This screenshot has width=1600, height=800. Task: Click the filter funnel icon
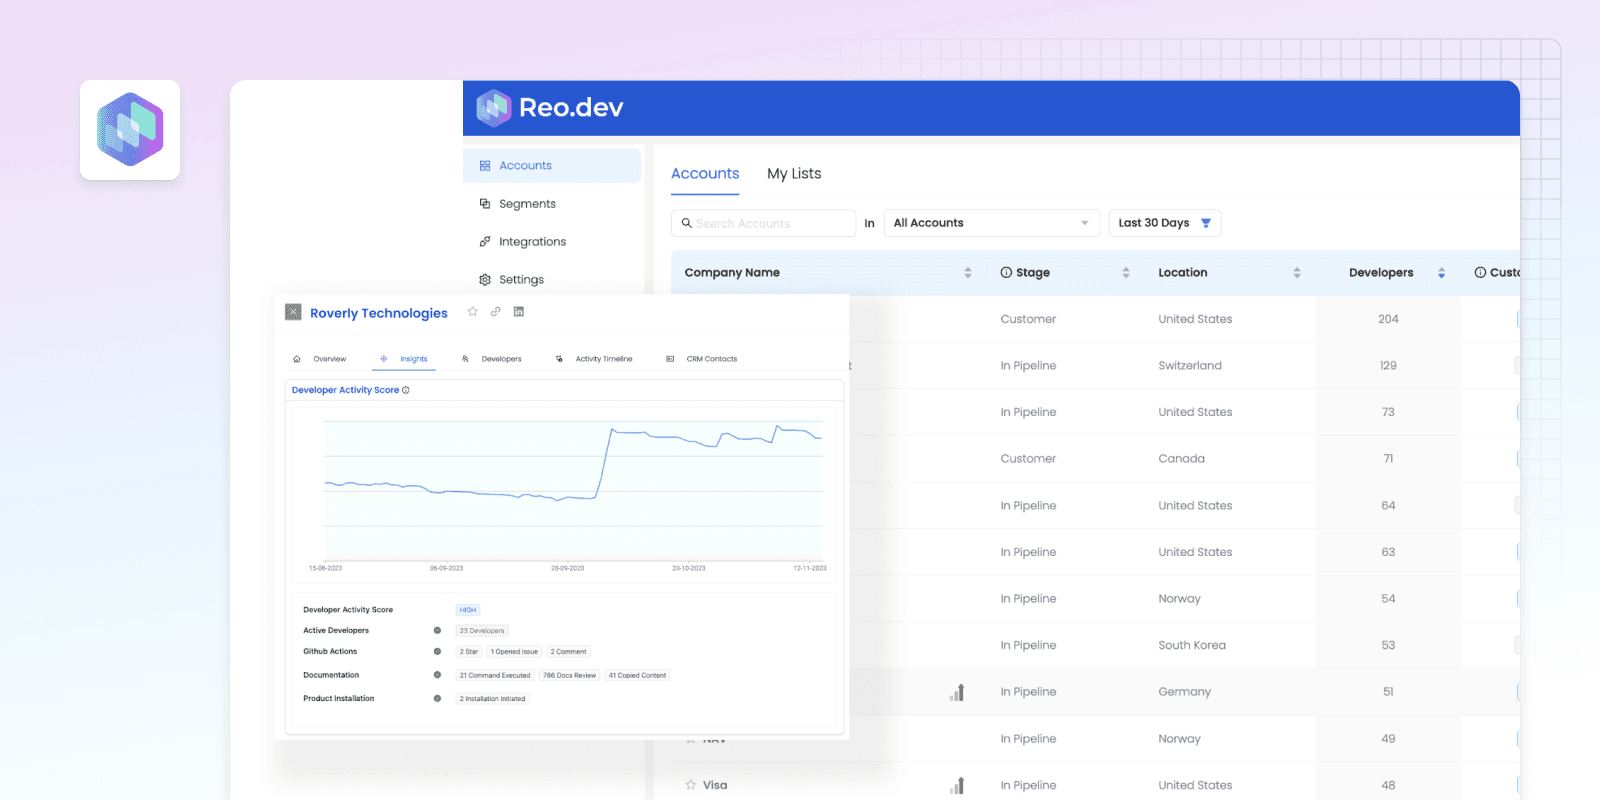coord(1206,223)
